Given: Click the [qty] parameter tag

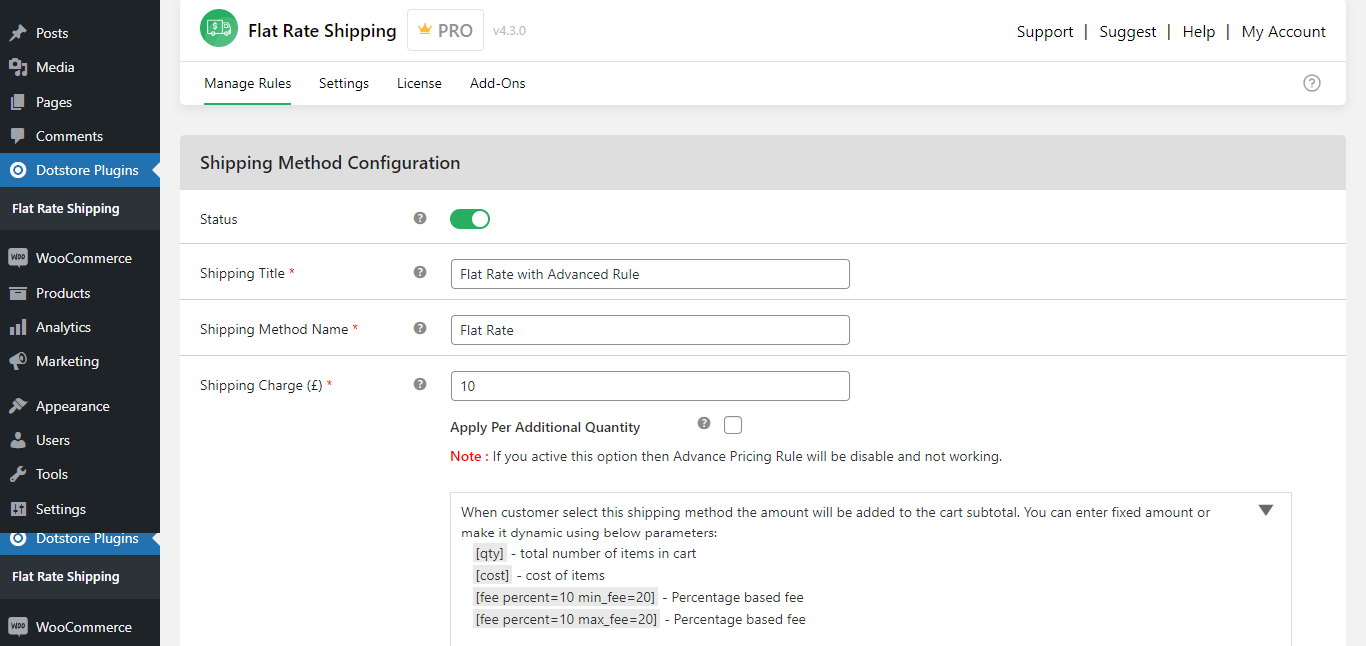Looking at the screenshot, I should point(490,553).
